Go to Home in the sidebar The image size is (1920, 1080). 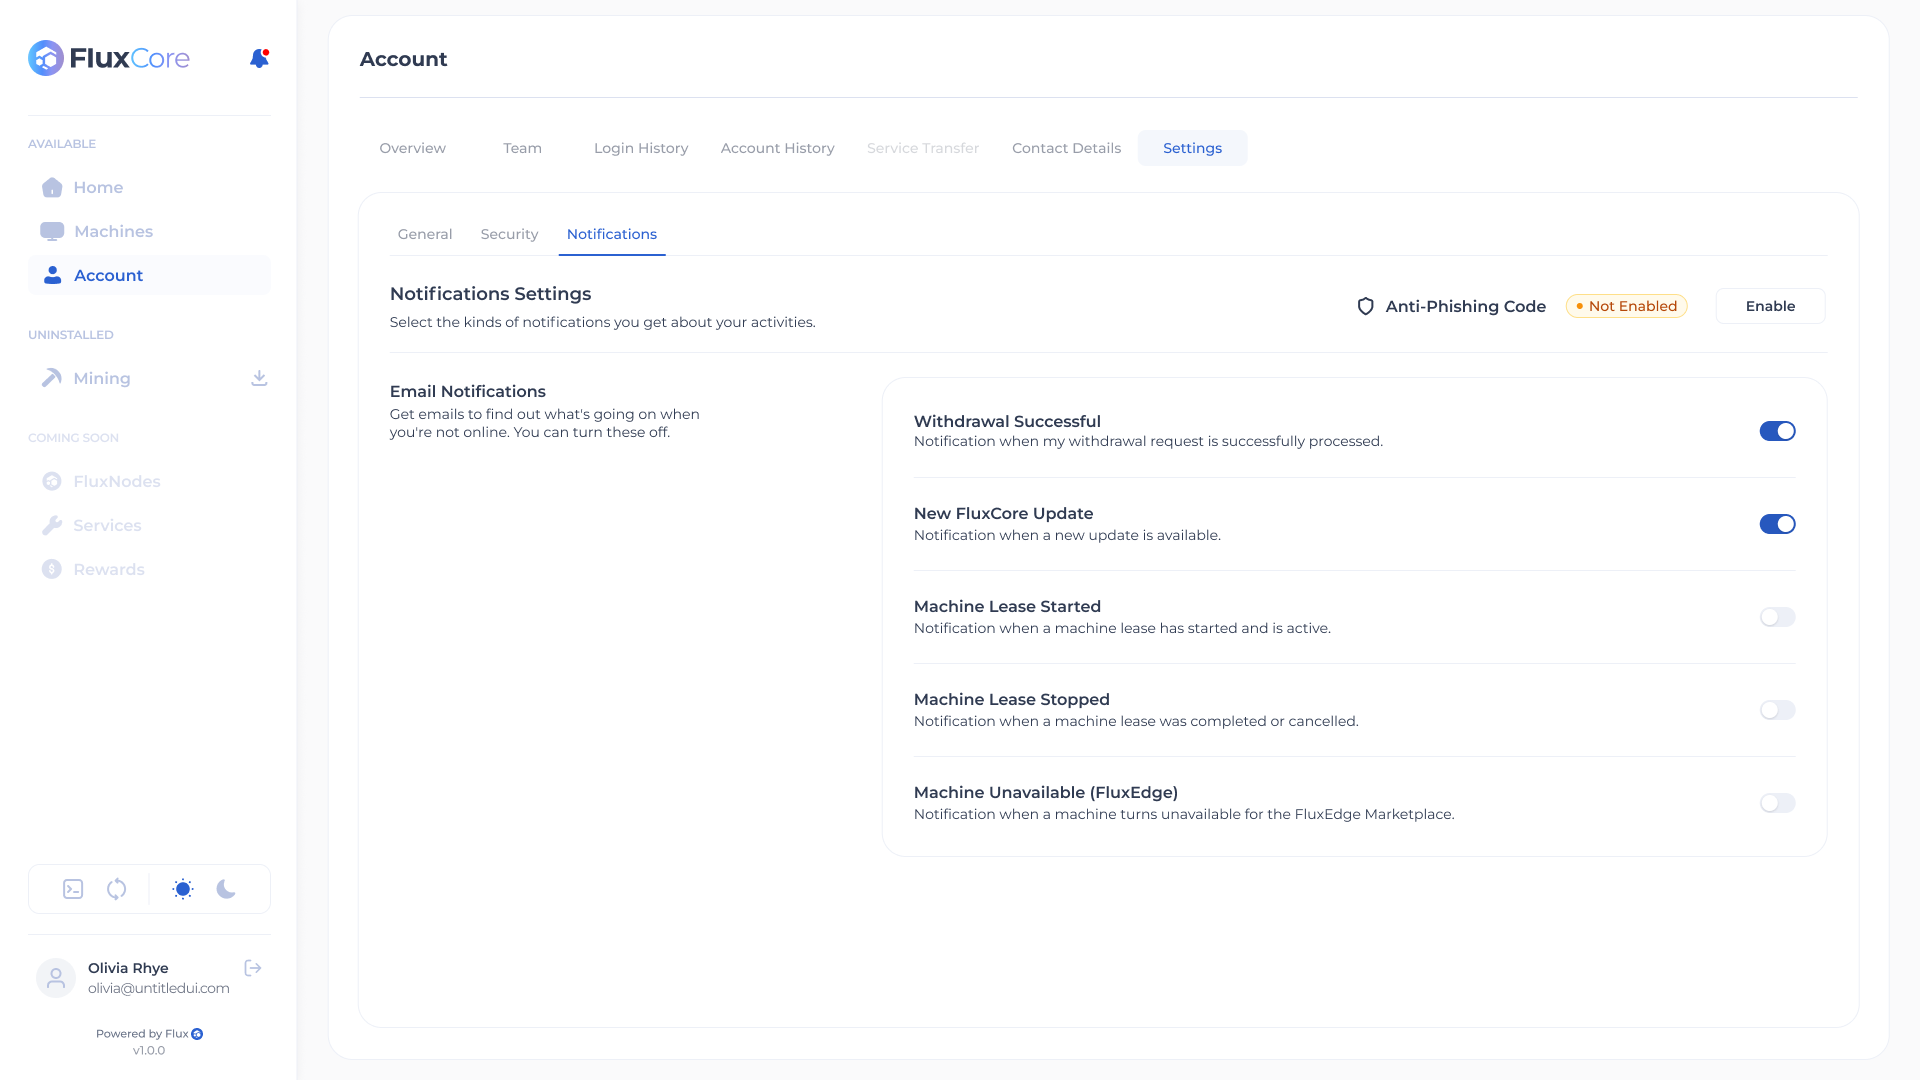click(149, 187)
